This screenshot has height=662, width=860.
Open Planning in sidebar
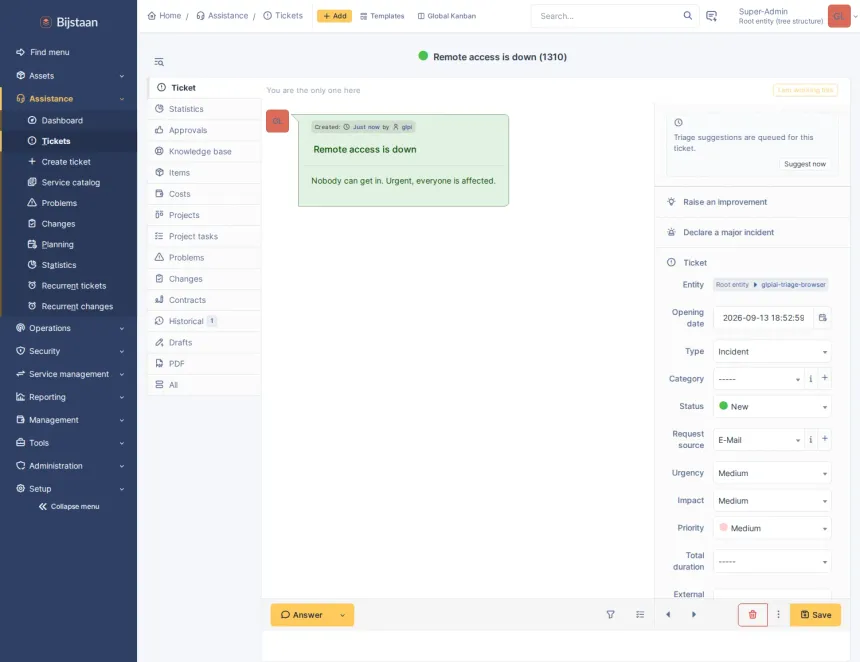click(x=57, y=245)
